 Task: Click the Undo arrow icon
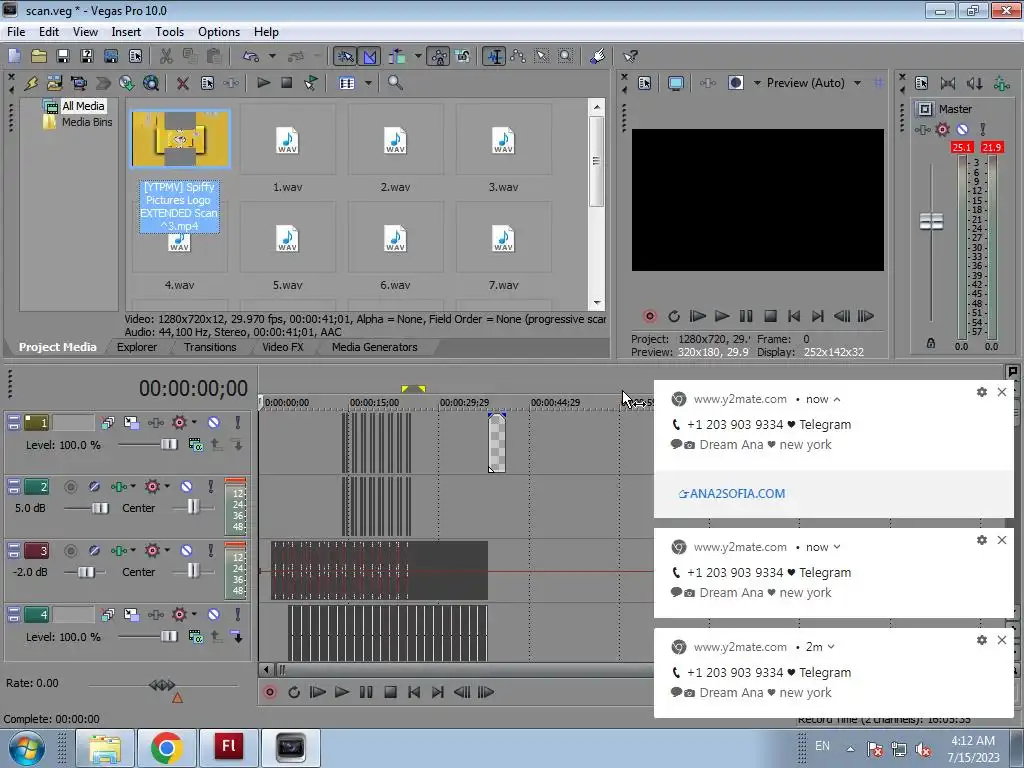(251, 56)
